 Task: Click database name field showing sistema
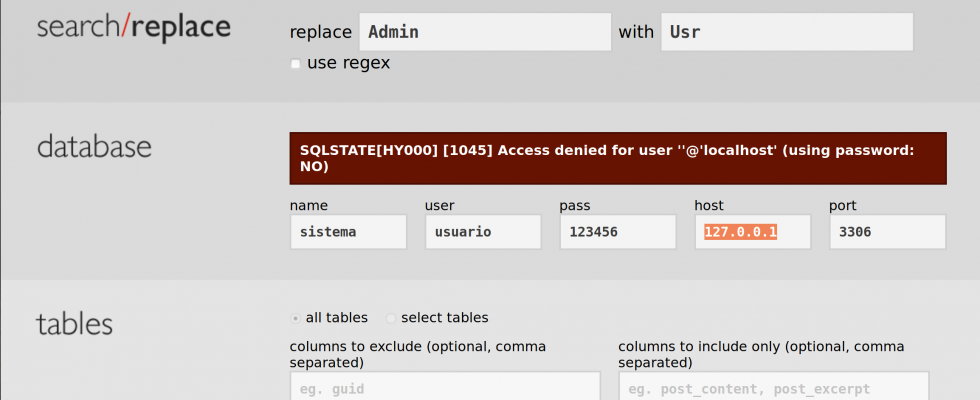pyautogui.click(x=348, y=232)
